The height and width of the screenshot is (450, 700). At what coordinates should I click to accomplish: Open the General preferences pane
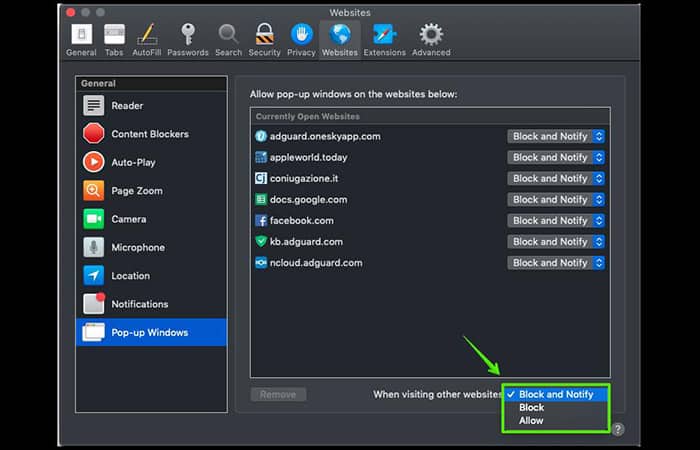tap(81, 40)
